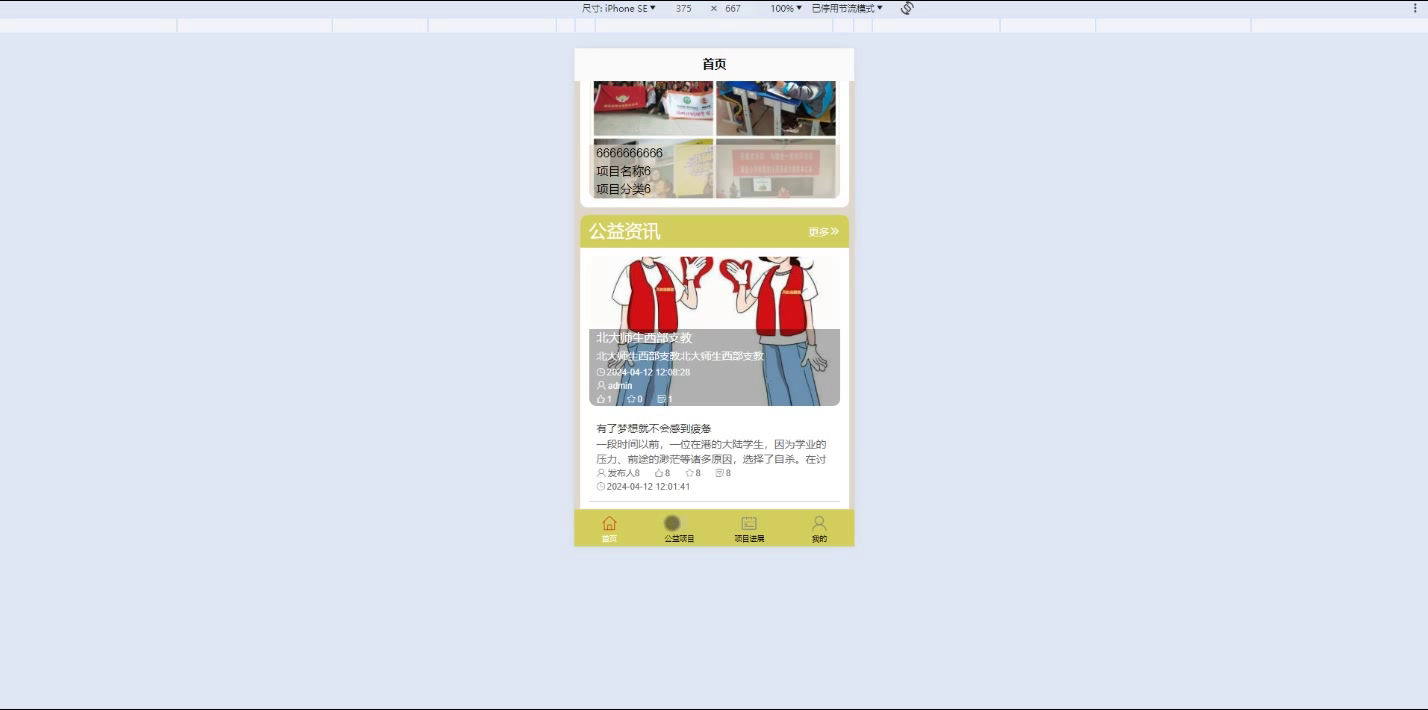Click the star favorite icon on 北大师生西部支教 card
The image size is (1428, 710).
631,399
